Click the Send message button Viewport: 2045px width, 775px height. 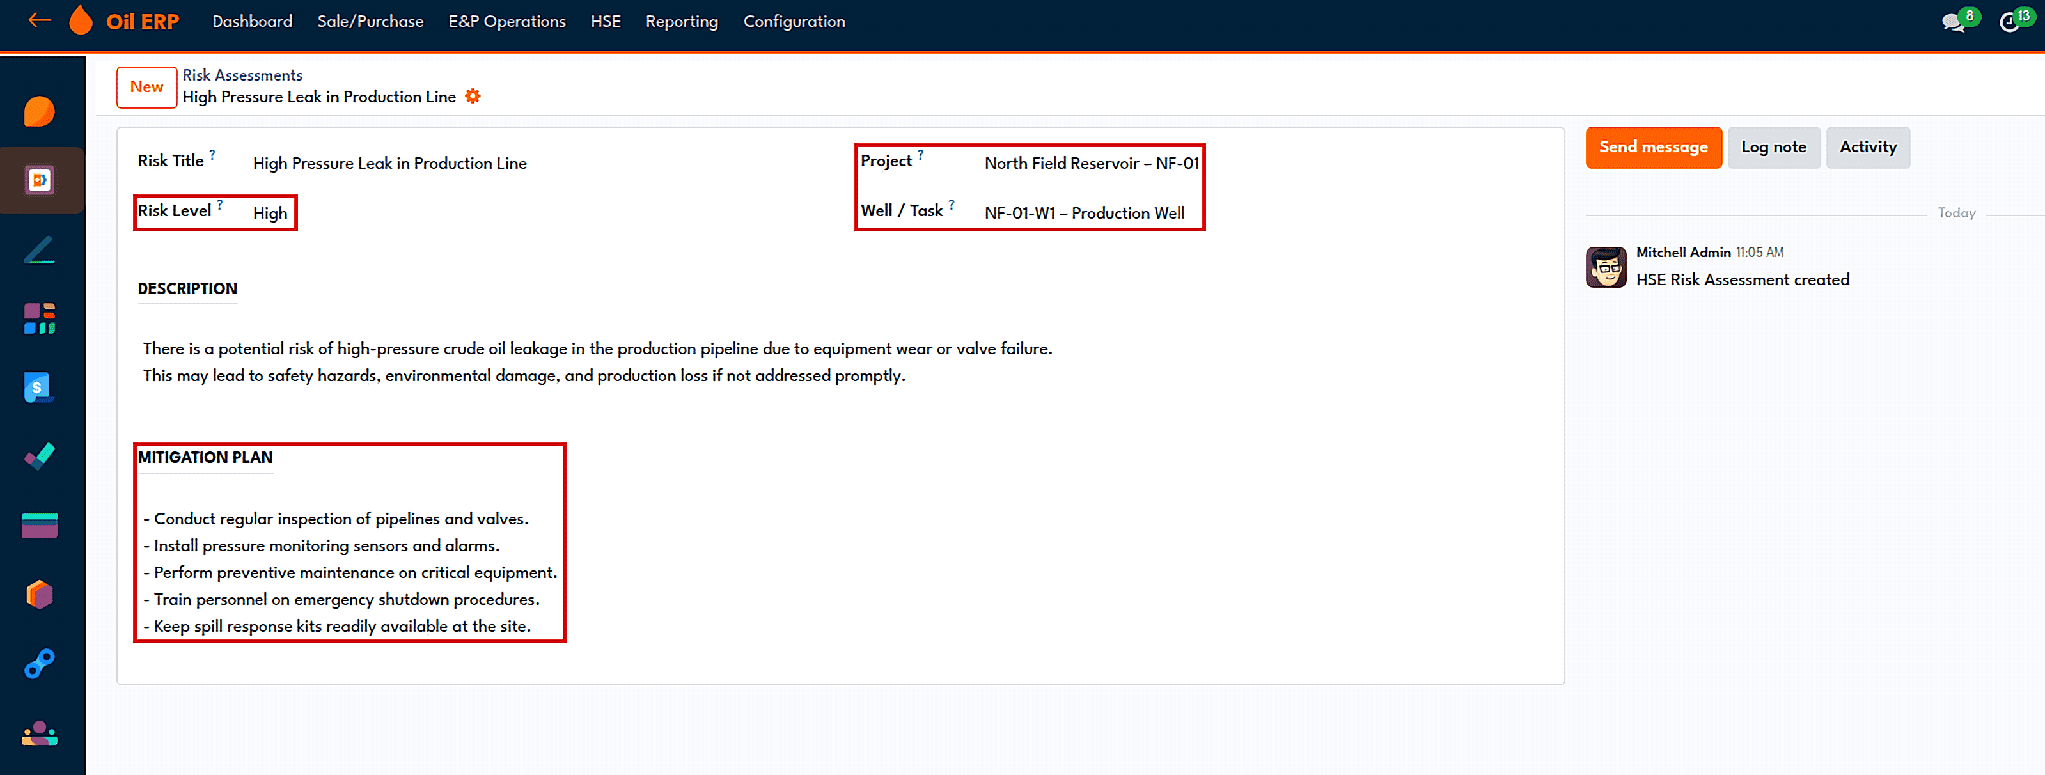tap(1654, 147)
